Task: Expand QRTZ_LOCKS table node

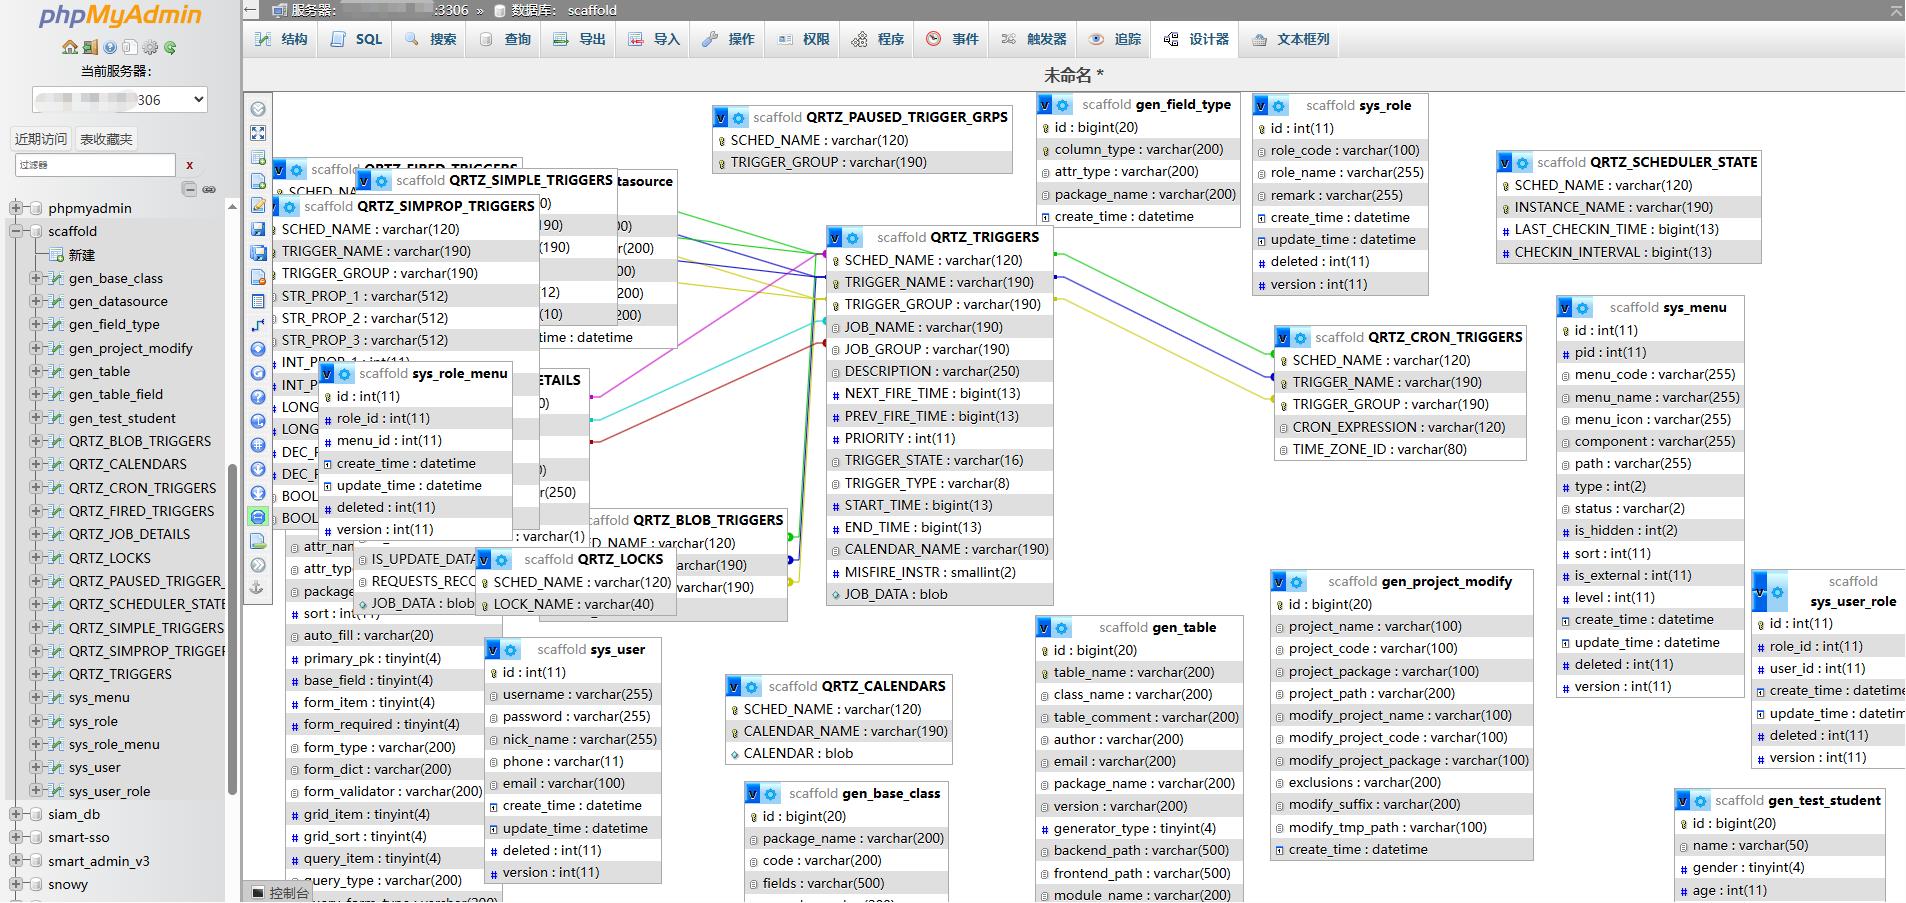Action: 36,558
